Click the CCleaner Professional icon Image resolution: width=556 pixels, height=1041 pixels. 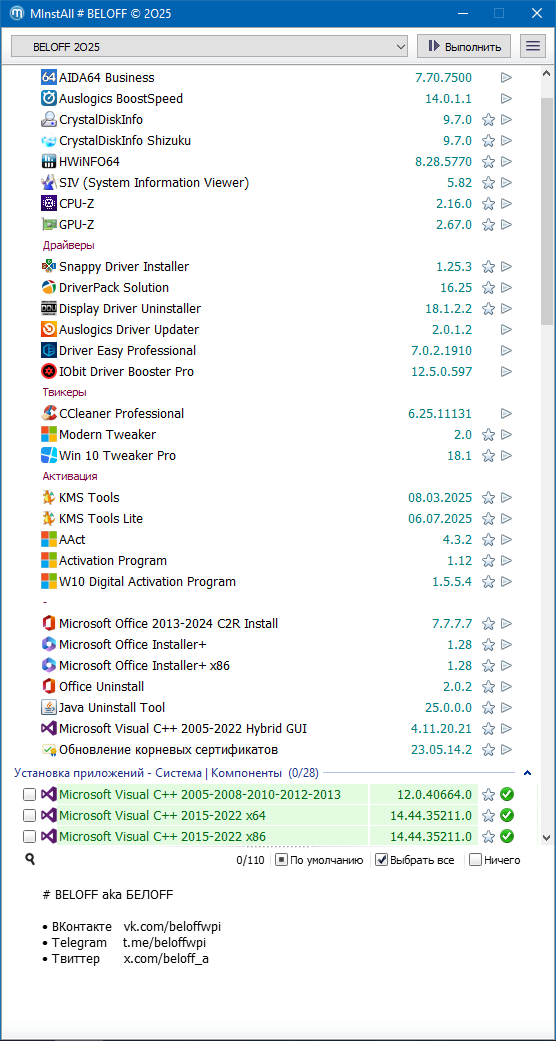tap(48, 414)
